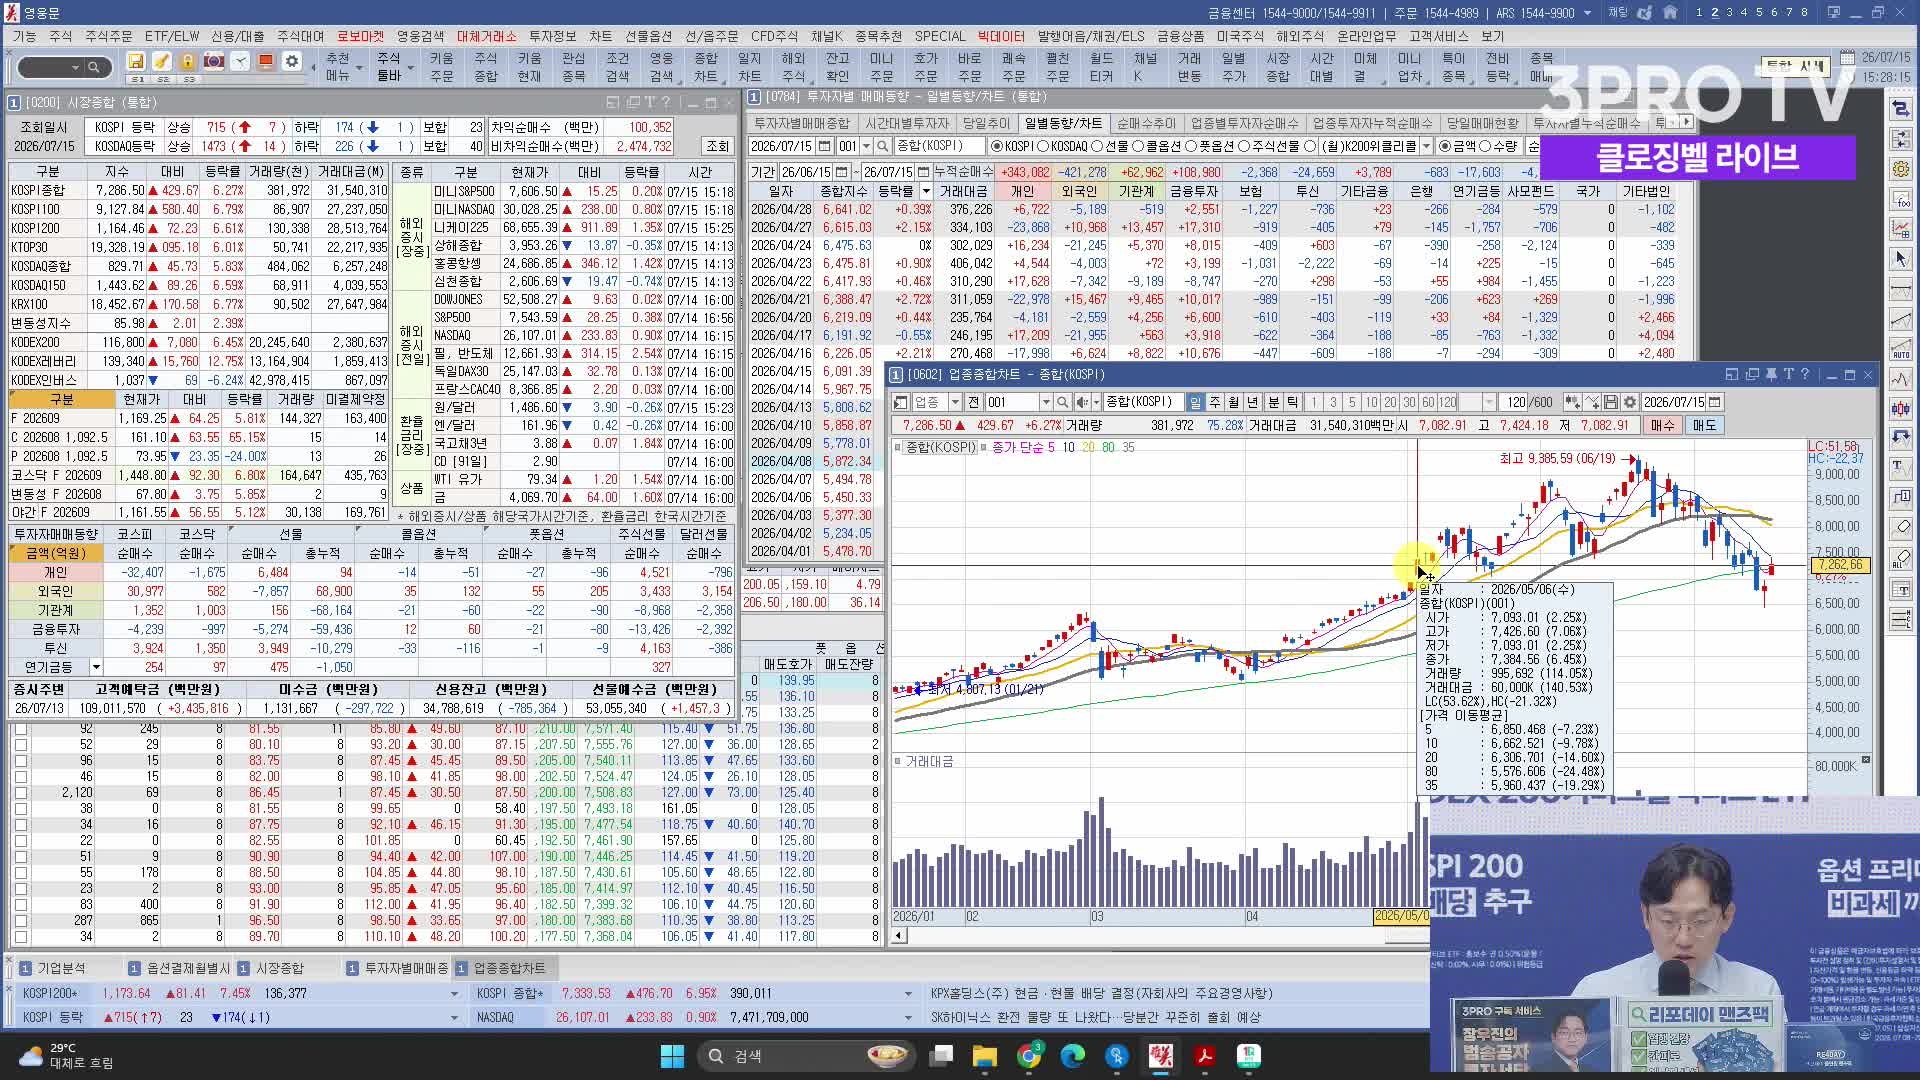This screenshot has height=1080, width=1920.
Task: Click the floppy disk save screen icon
Action: pos(136,61)
